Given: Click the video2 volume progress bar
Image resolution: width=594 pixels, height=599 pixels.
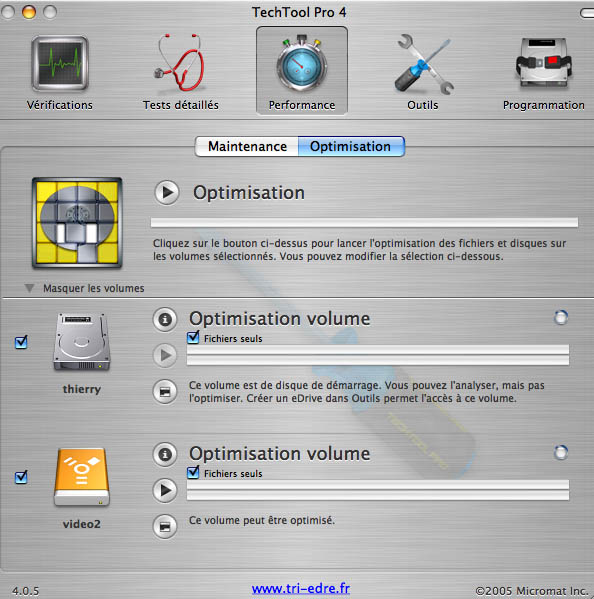Looking at the screenshot, I should click(x=378, y=490).
